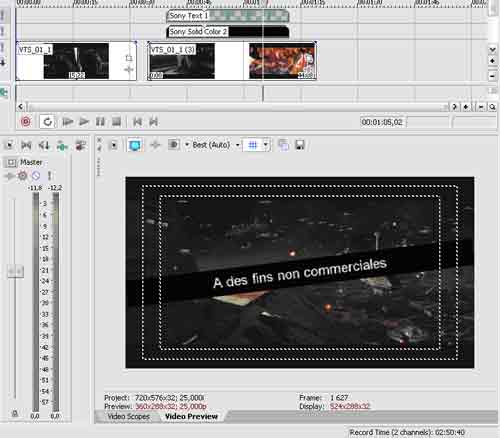Open Video Output FX in preview toolbar
The image size is (500, 438).
click(155, 145)
